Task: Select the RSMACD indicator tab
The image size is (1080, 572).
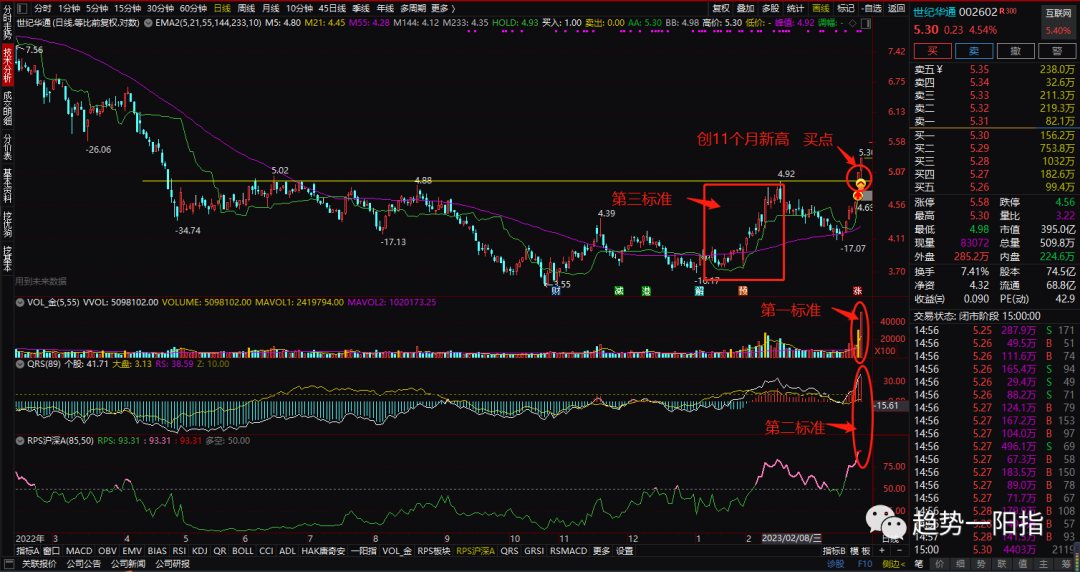Action: pos(568,551)
